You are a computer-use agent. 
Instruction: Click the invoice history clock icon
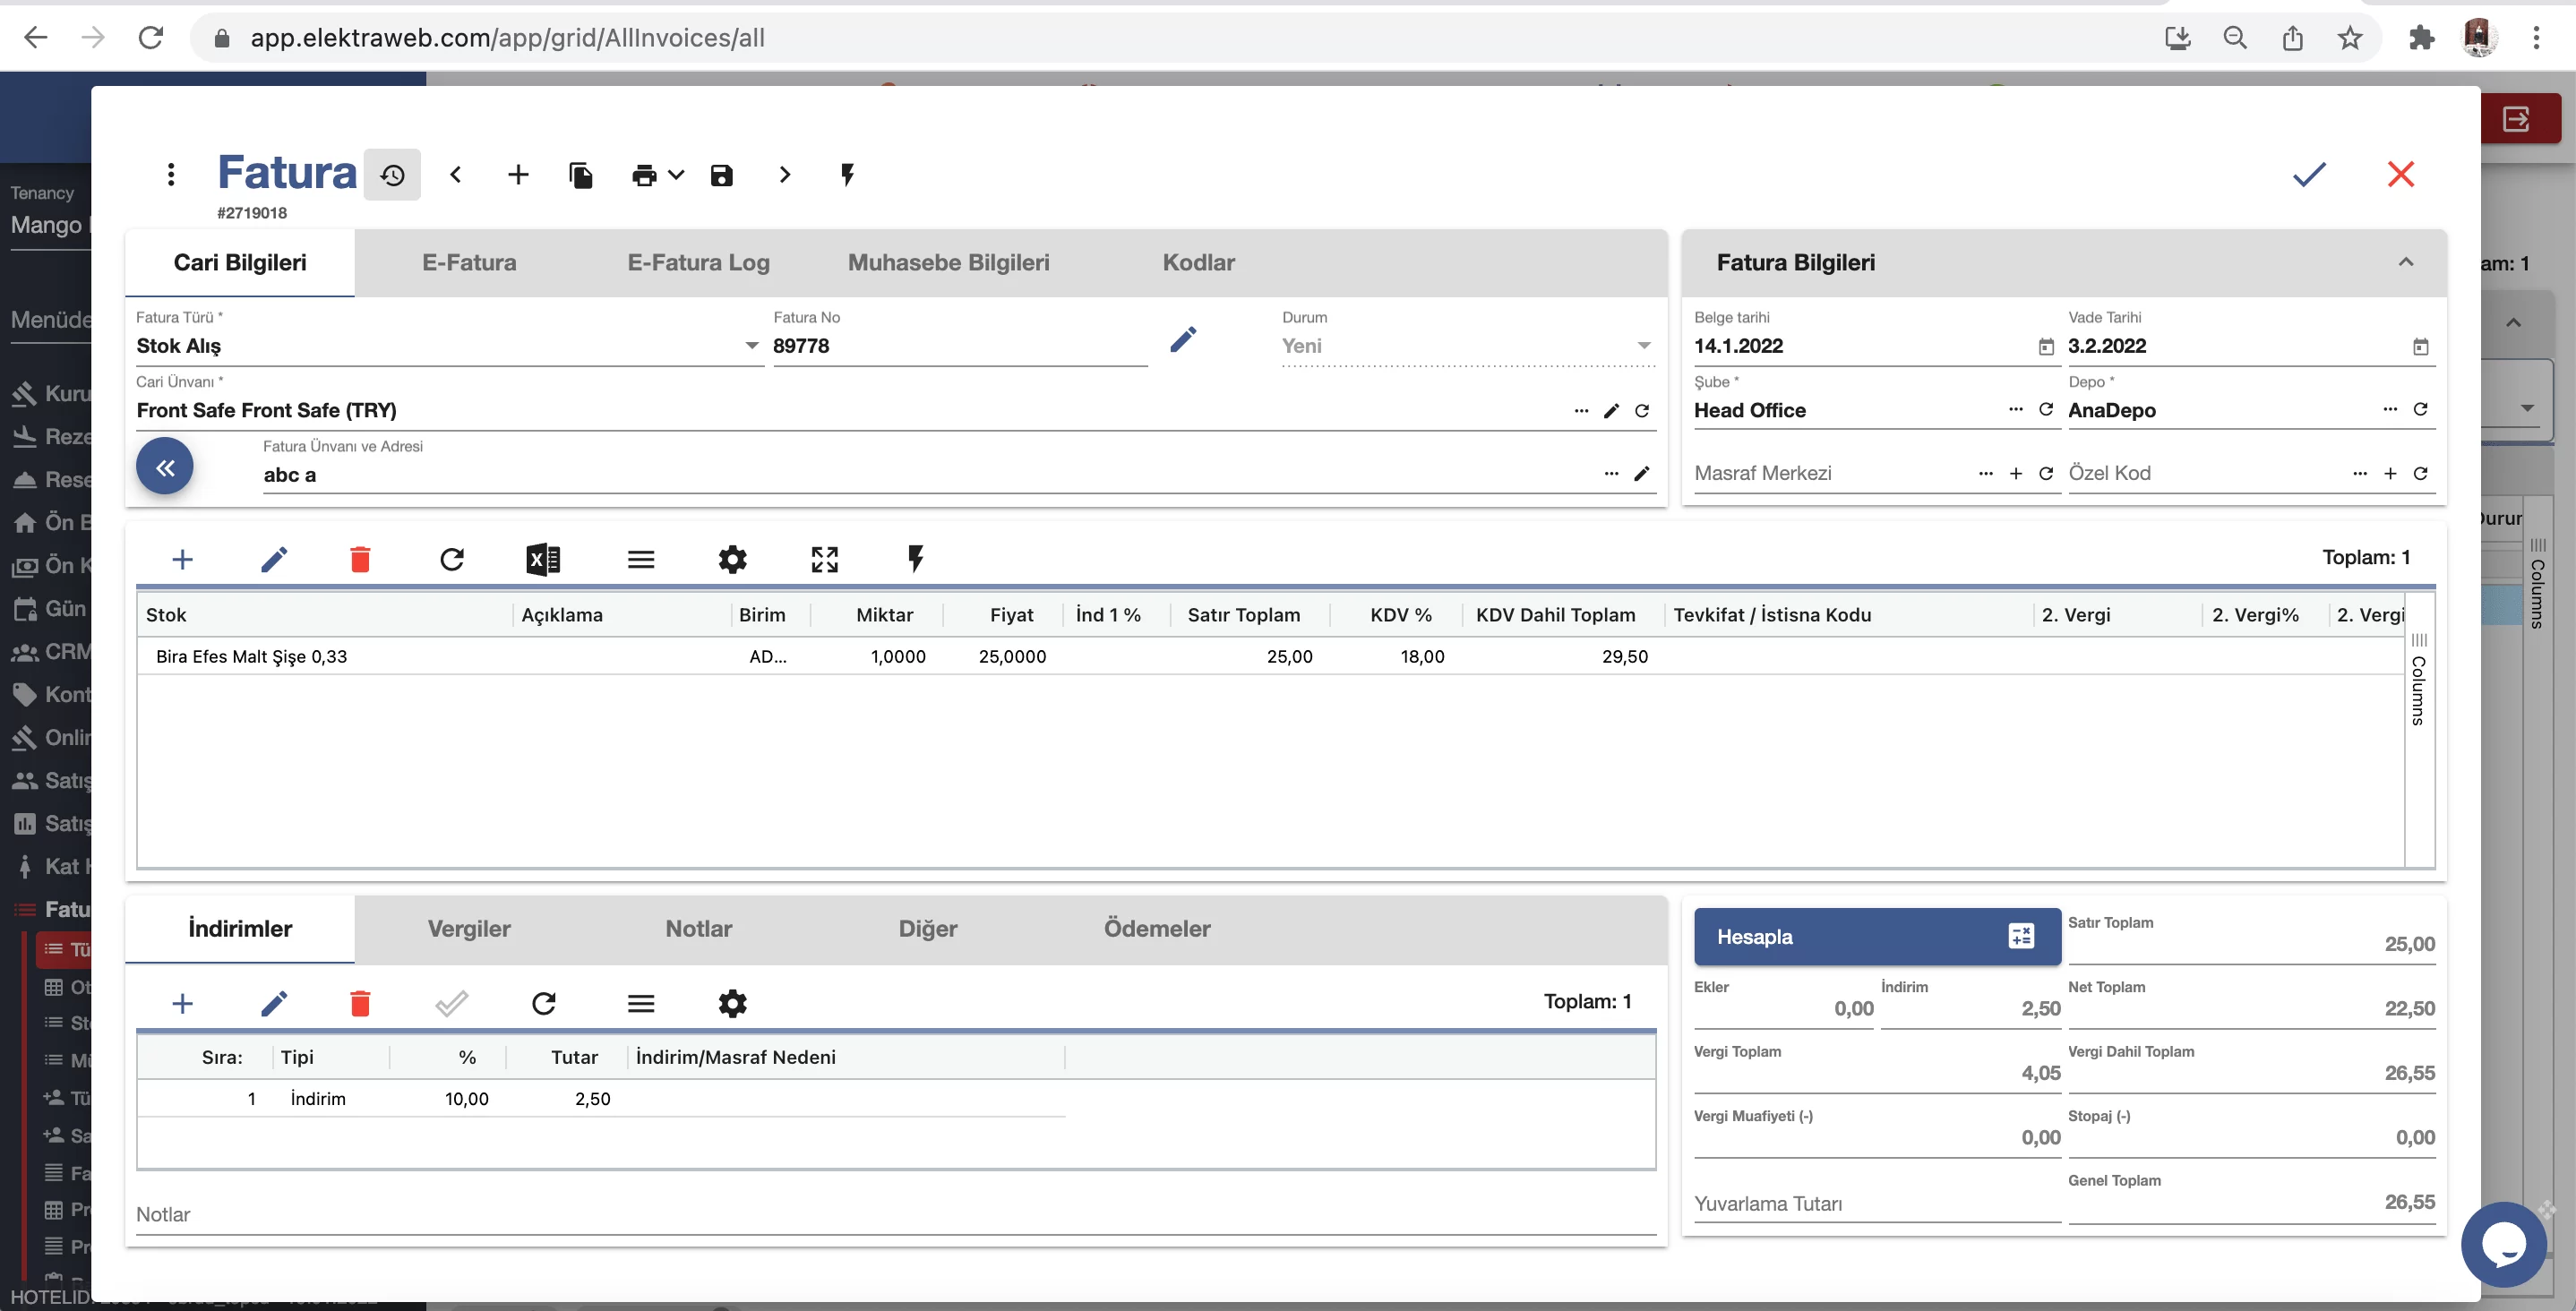coord(392,175)
